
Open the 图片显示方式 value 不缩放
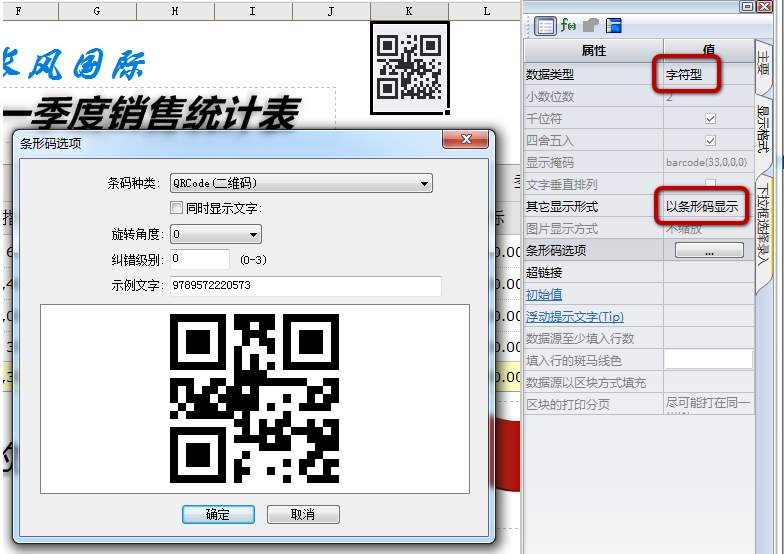point(684,229)
